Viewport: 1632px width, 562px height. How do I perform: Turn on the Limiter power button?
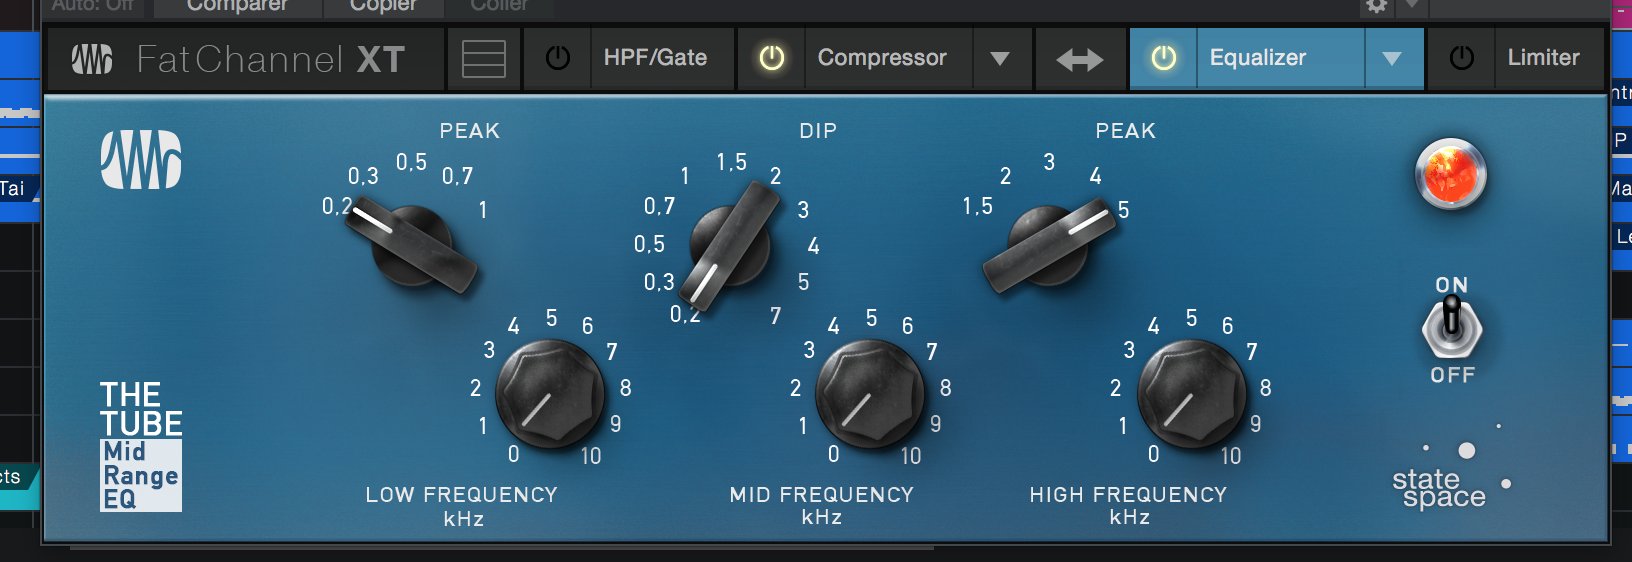(x=1462, y=58)
